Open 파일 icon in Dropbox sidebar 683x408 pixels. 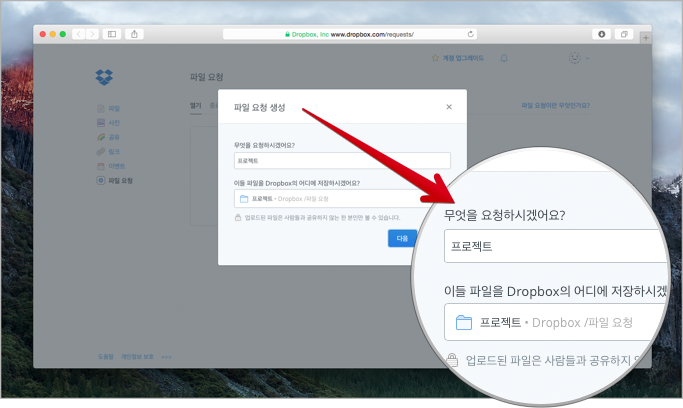[101, 108]
